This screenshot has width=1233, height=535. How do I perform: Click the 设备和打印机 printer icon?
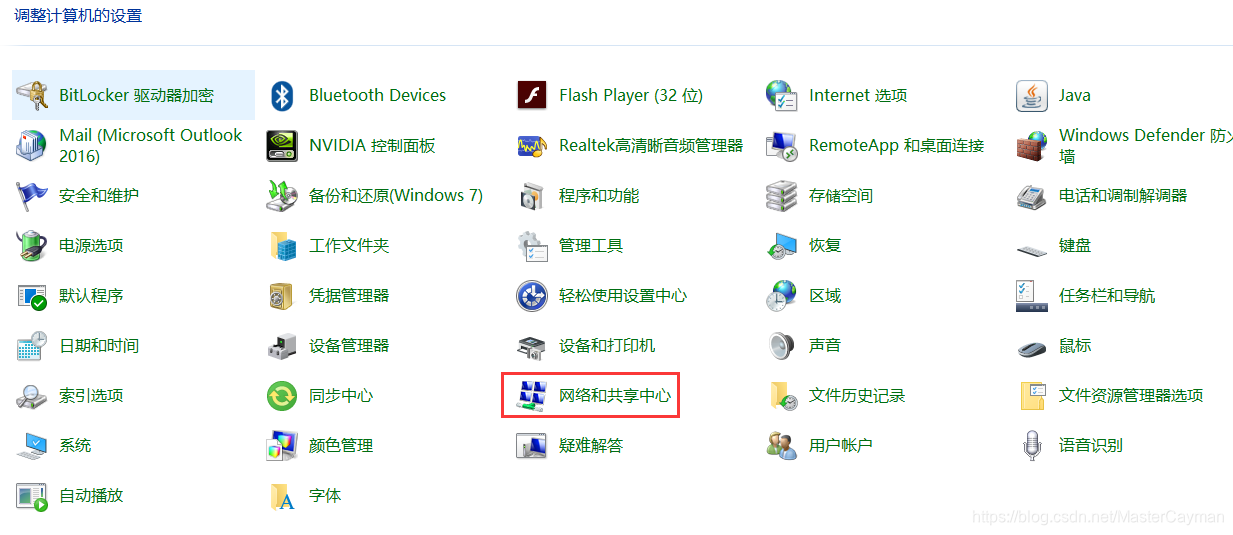pos(532,346)
